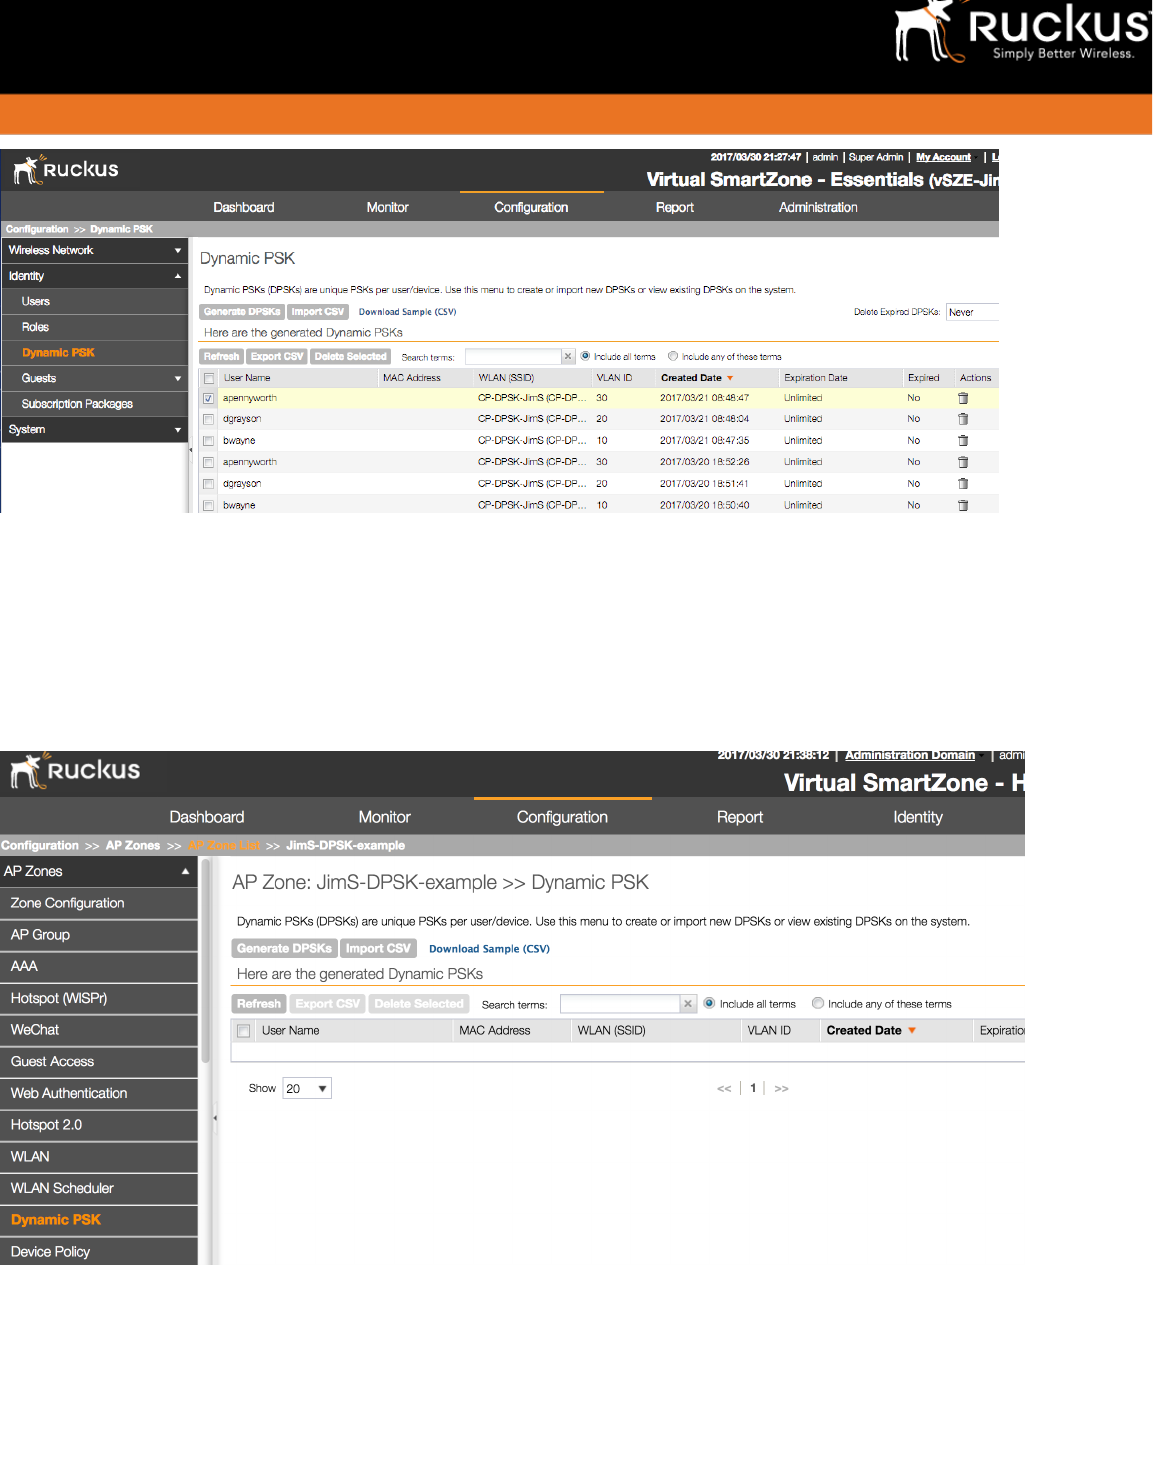Open Administration tab in upper screenshot
Viewport: 1153px width, 1468px height.
click(x=818, y=208)
